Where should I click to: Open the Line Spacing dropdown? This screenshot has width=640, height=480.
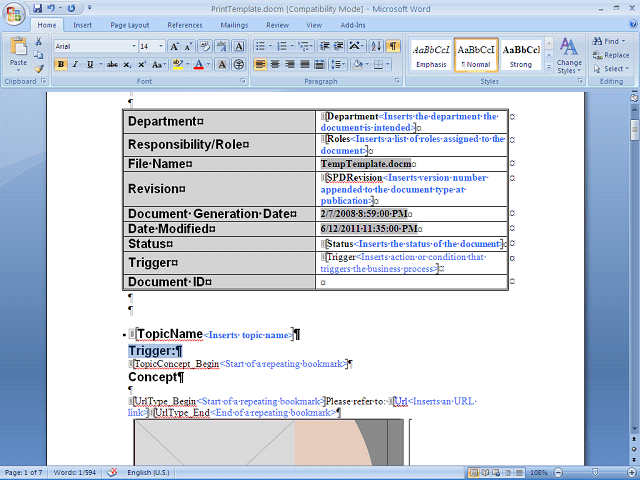pos(338,64)
